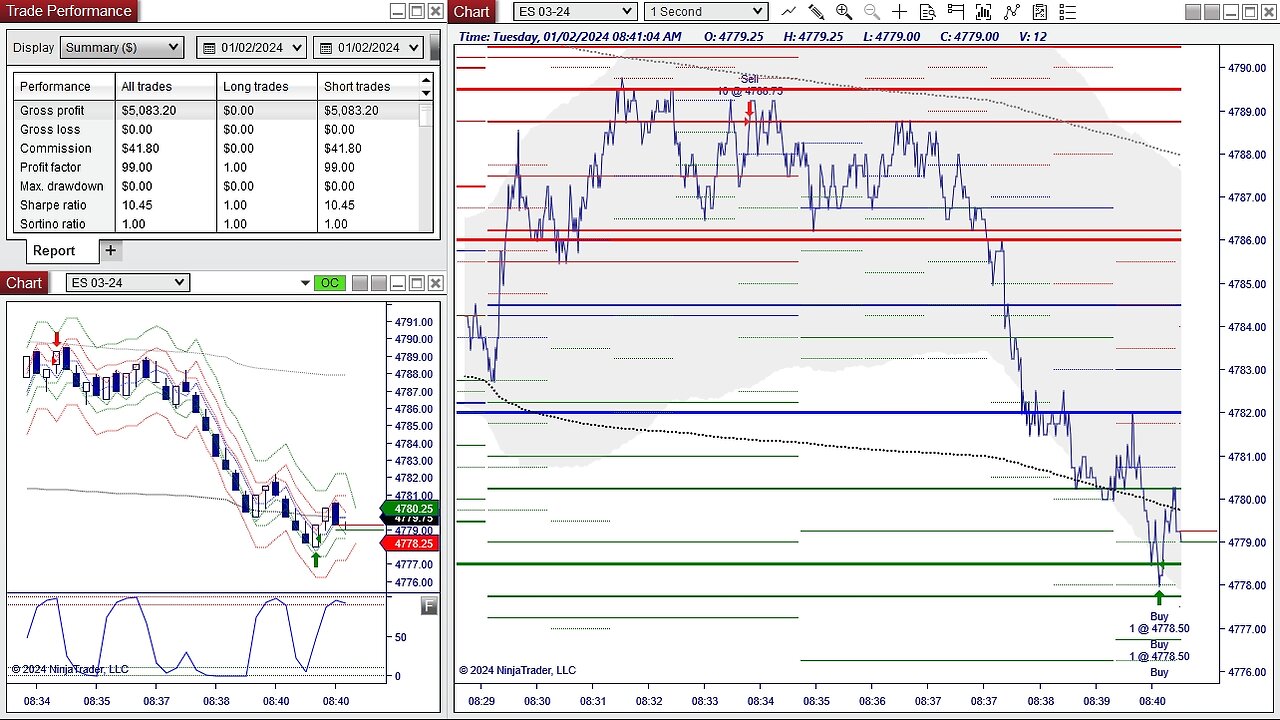Select the Max. drawdown row label
This screenshot has width=1280, height=720.
pyautogui.click(x=62, y=187)
